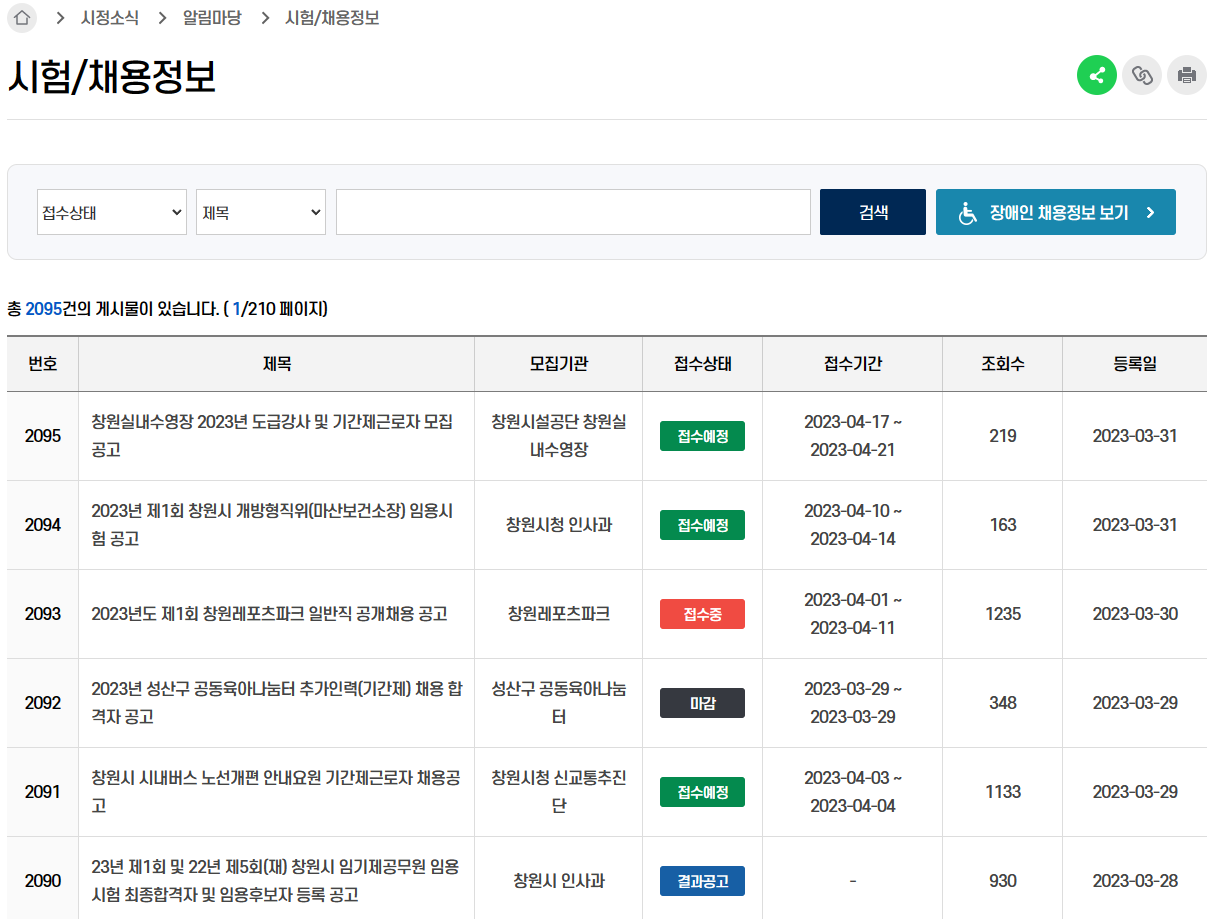
Task: Click the 검색 button
Action: click(873, 212)
